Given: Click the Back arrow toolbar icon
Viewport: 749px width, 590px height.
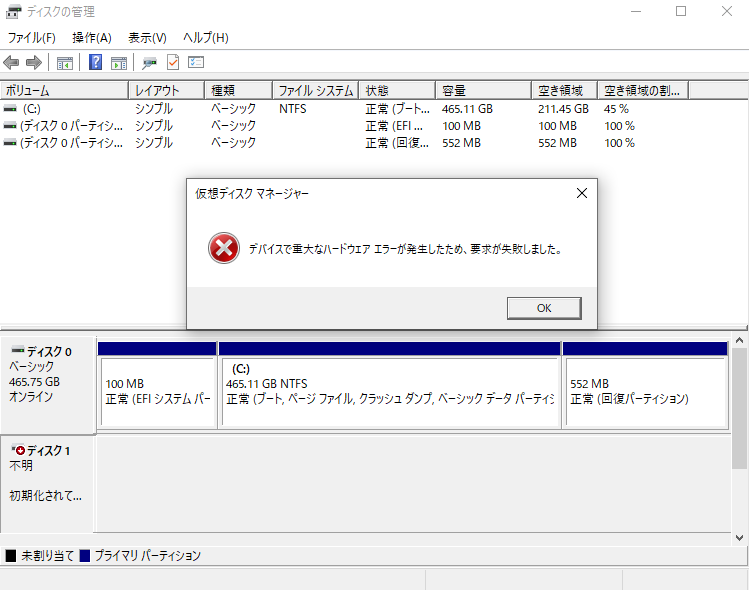Looking at the screenshot, I should [12, 62].
